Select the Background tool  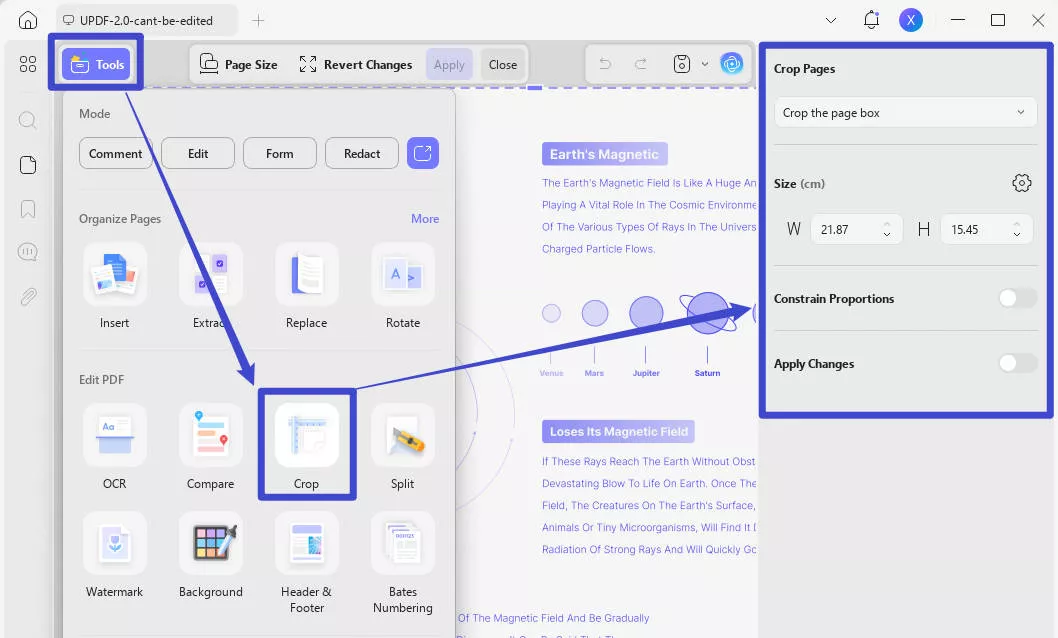click(210, 555)
